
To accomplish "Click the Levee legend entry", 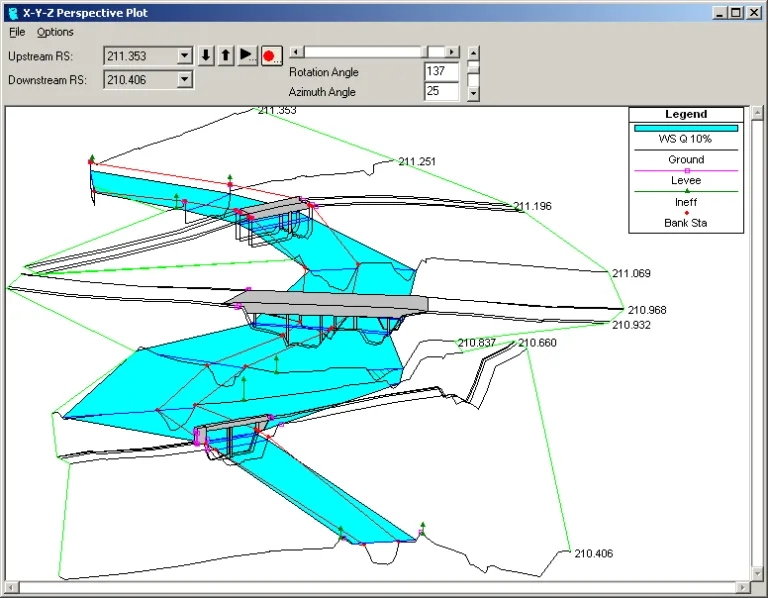I will [x=686, y=180].
